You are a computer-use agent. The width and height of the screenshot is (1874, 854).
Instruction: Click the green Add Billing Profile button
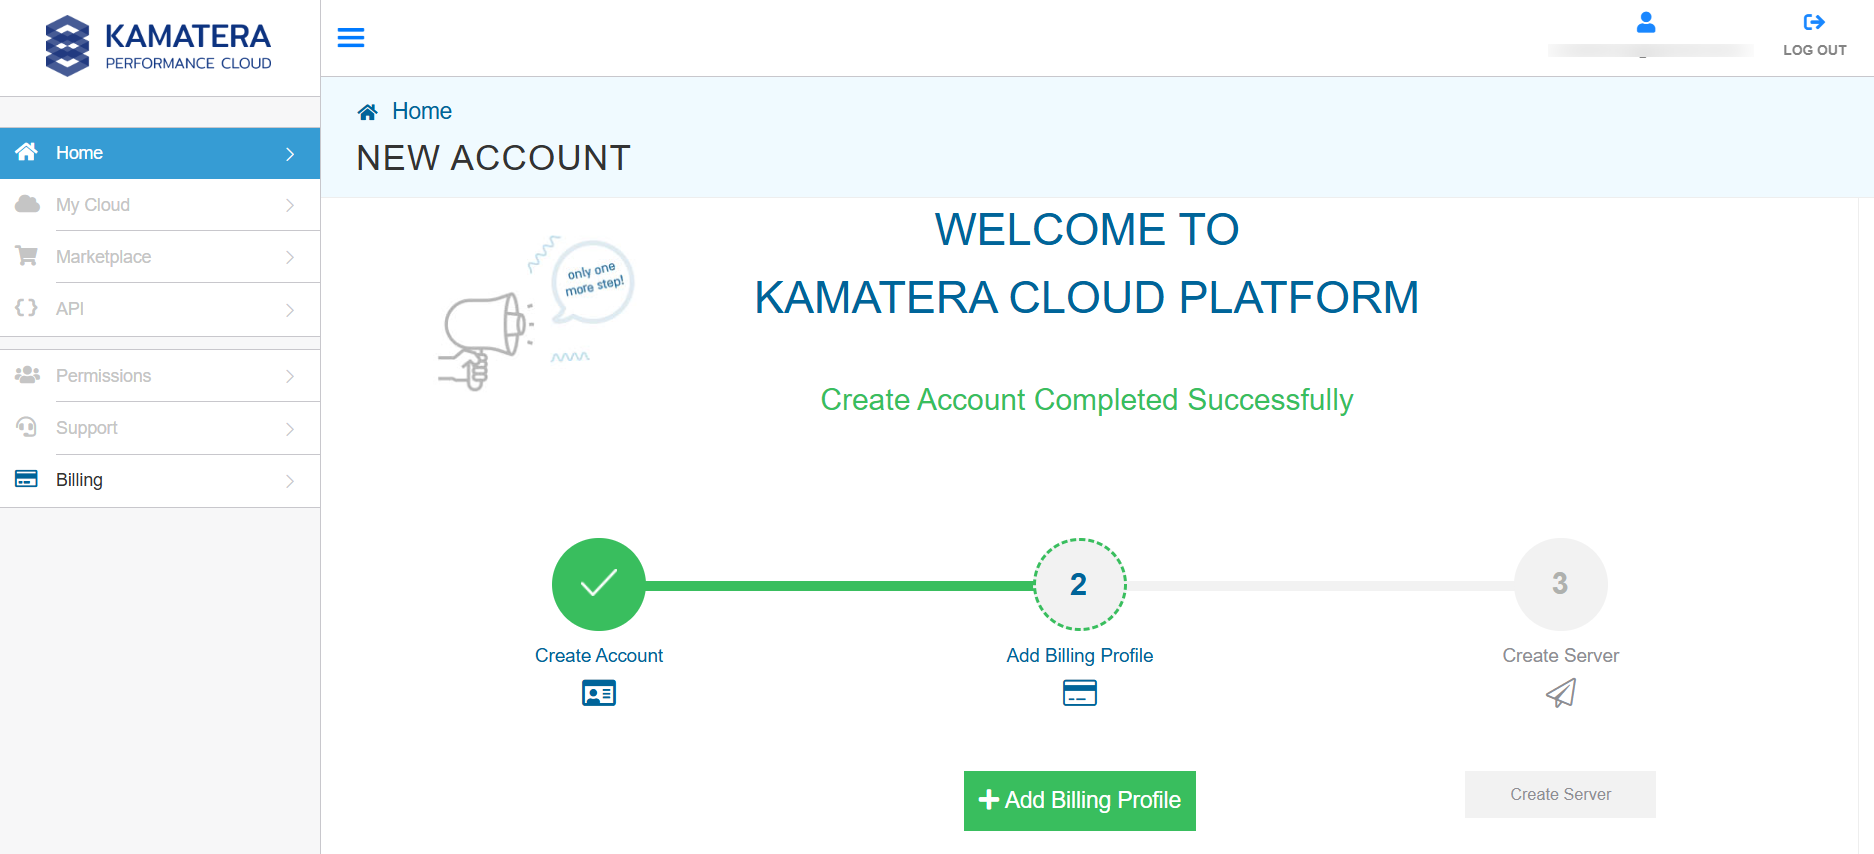1080,801
